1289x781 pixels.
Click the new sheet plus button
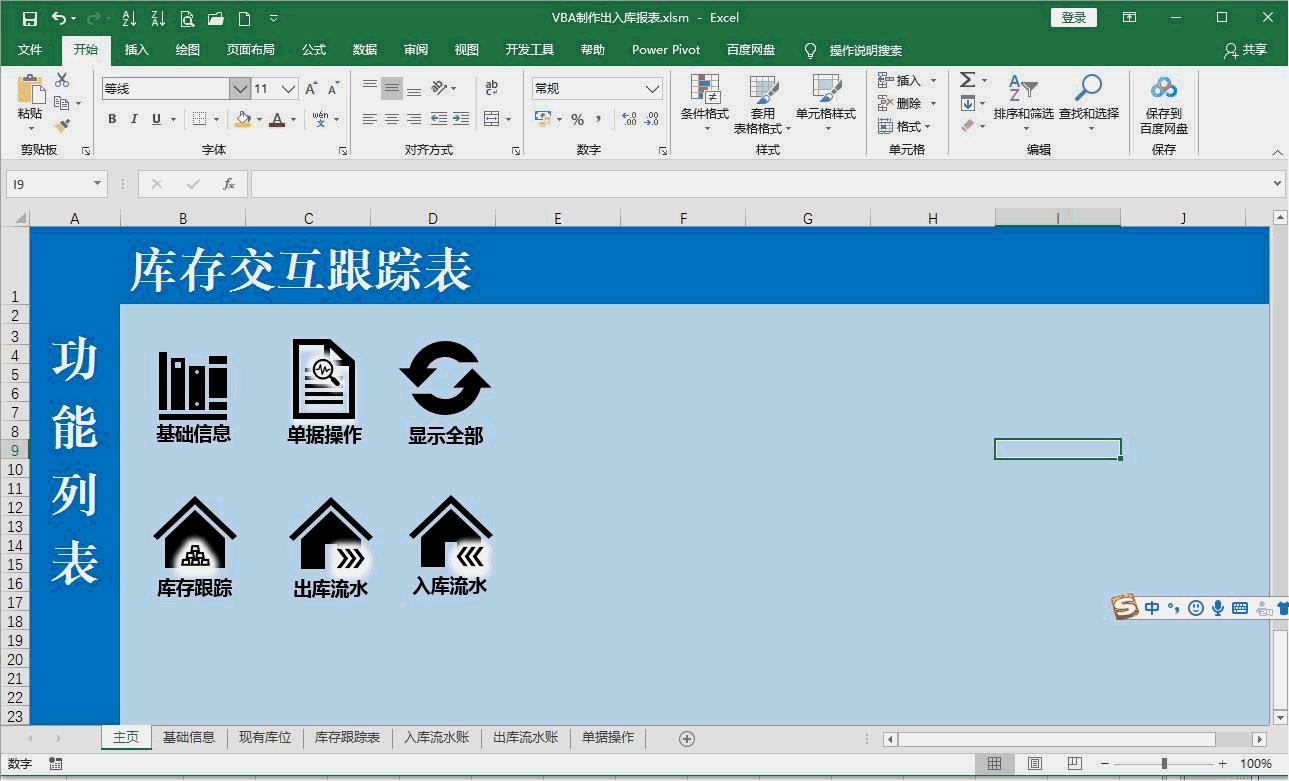(x=686, y=738)
